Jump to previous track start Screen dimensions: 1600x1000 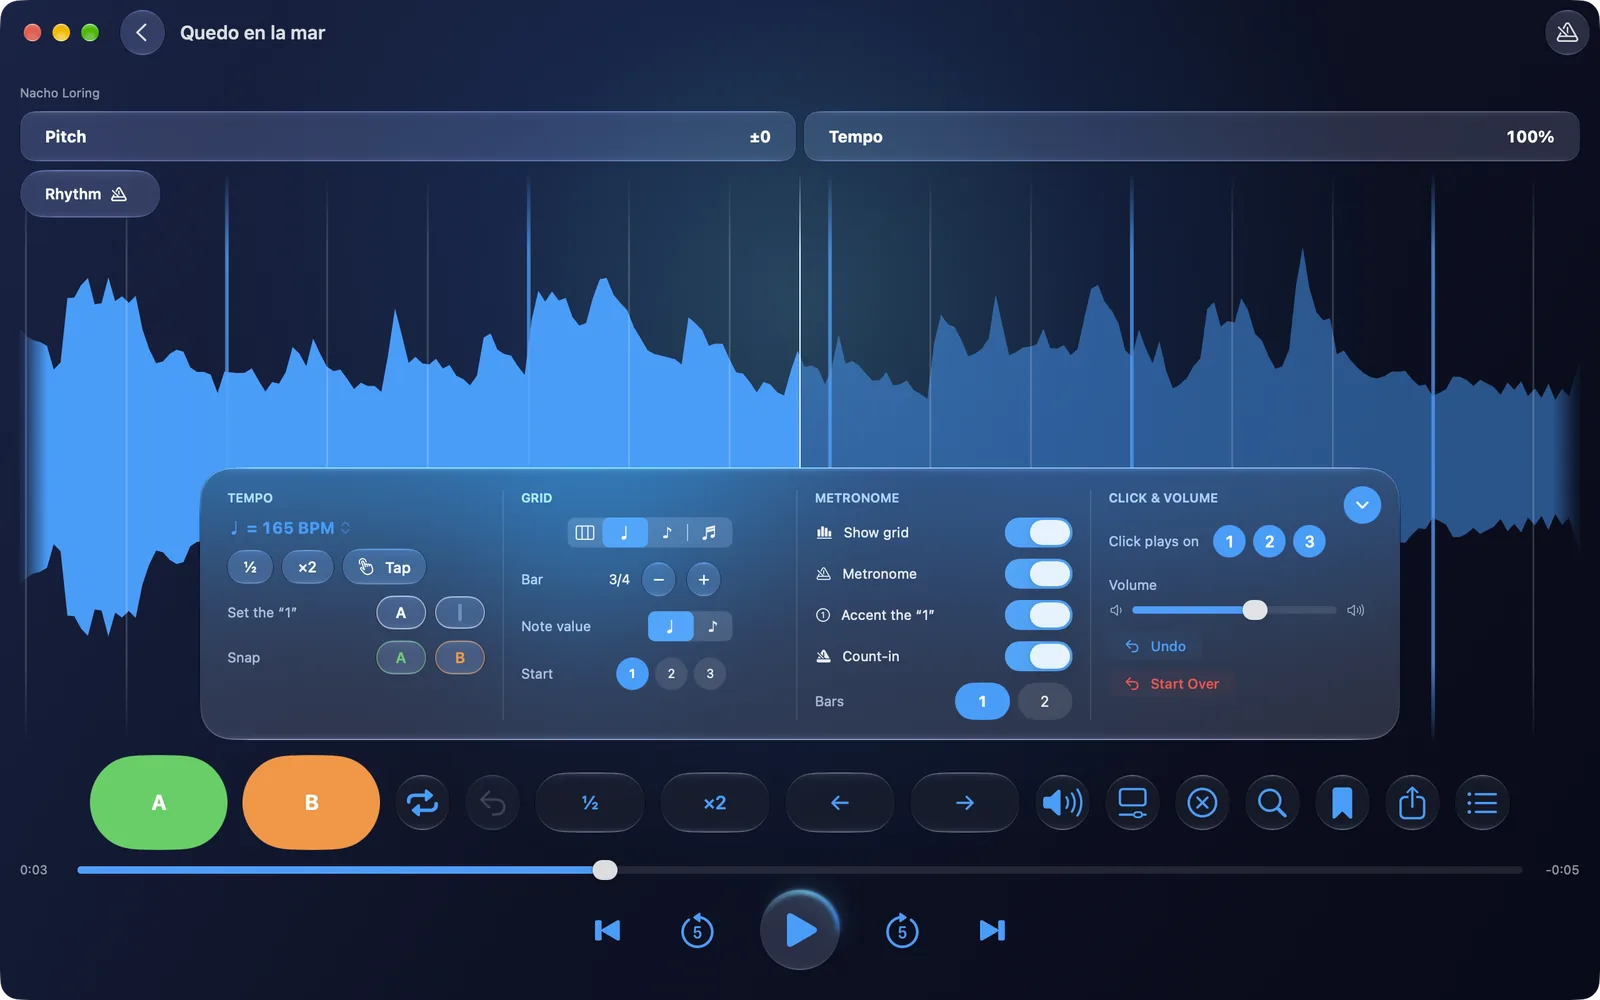coord(607,931)
